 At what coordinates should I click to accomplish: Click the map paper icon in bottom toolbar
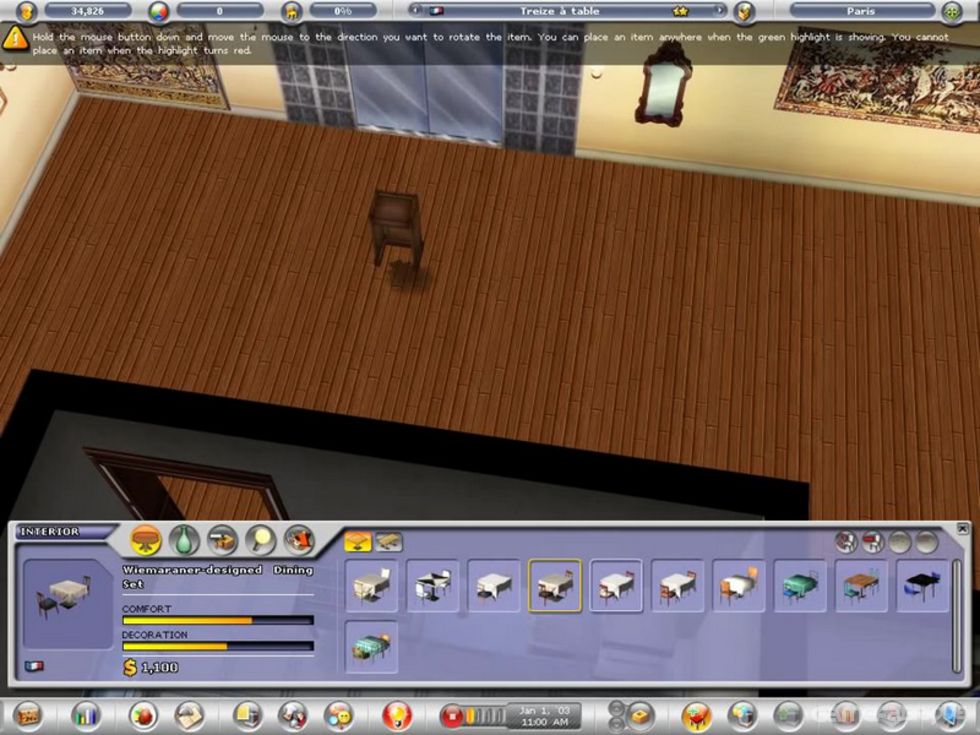pos(189,714)
